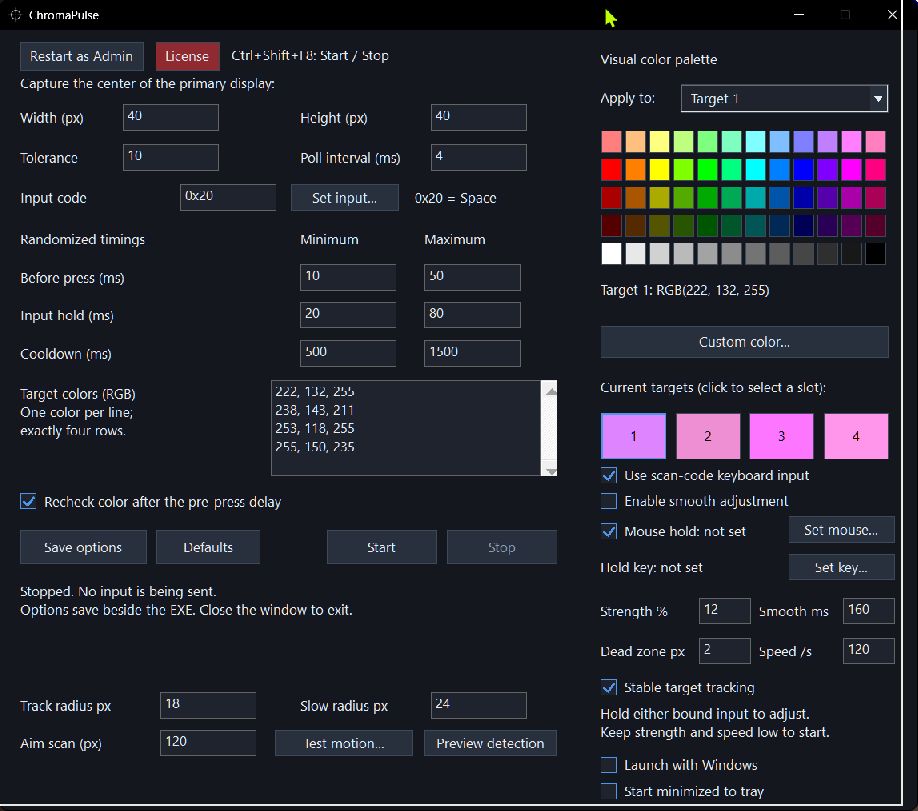
Task: Click the Set mouse... button
Action: click(x=841, y=530)
